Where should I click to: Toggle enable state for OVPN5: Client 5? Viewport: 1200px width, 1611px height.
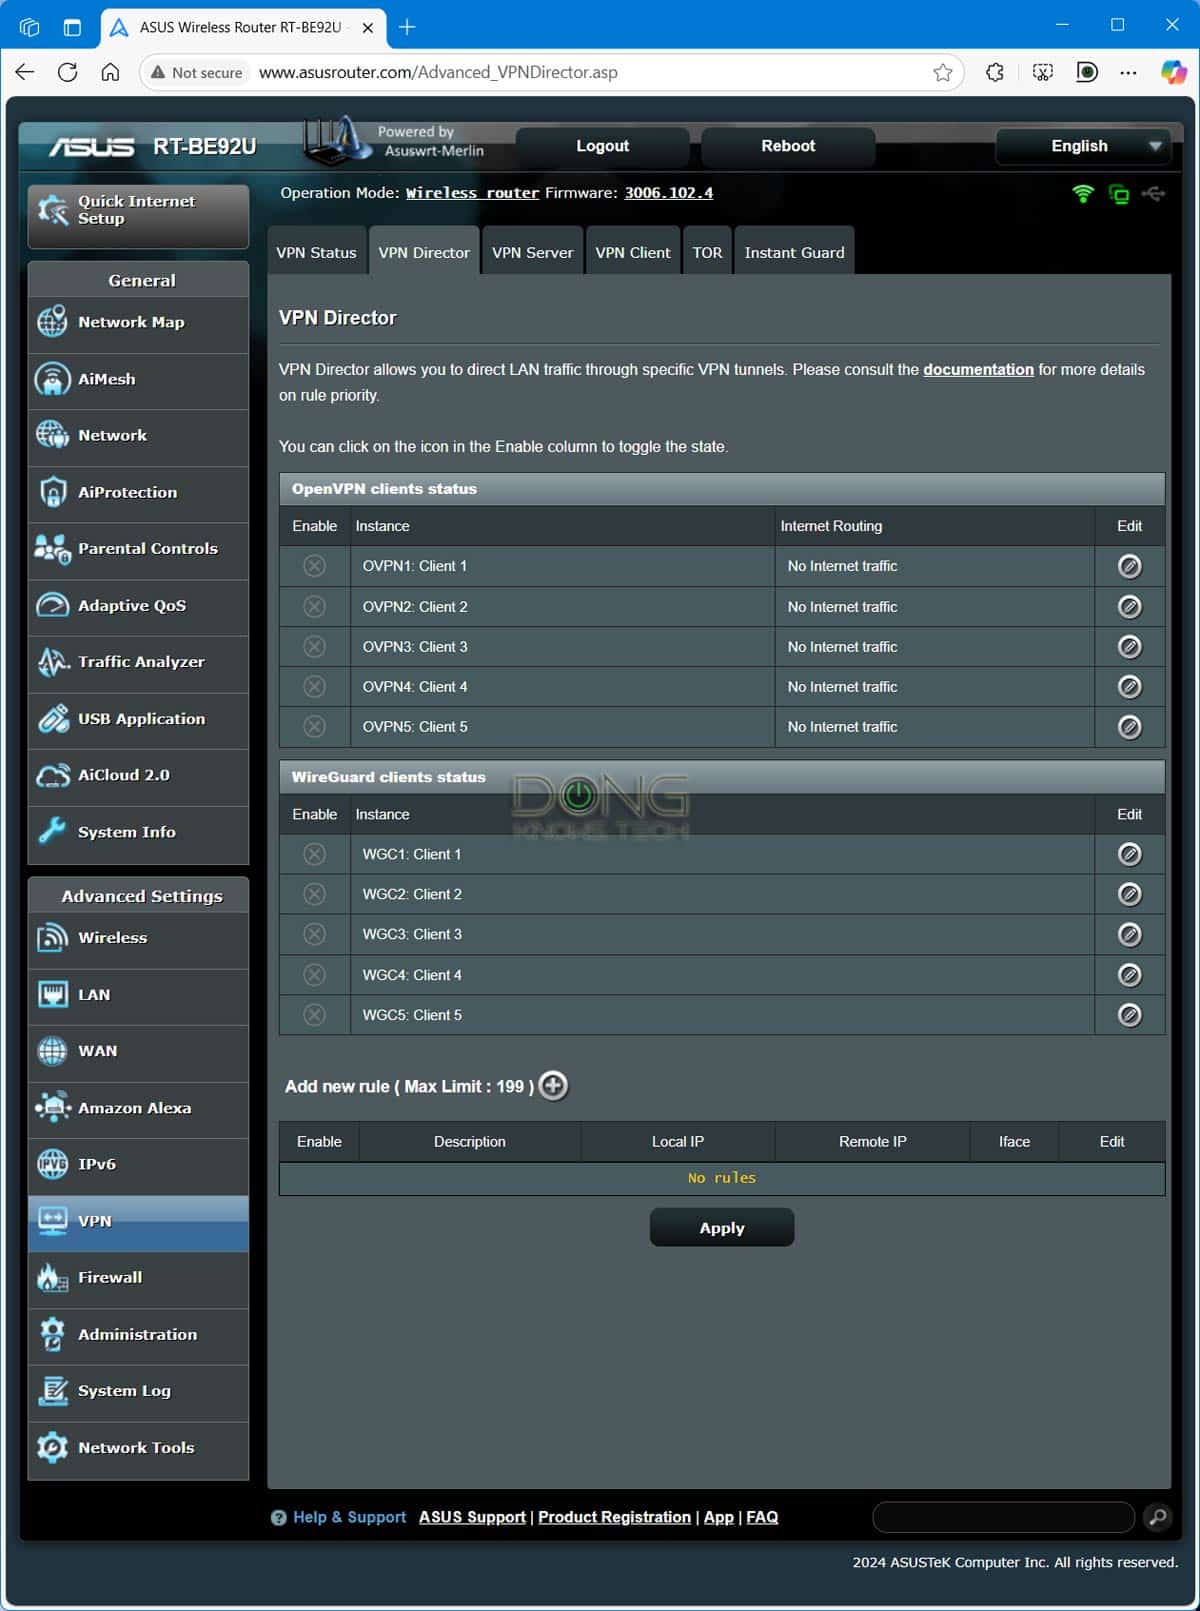pyautogui.click(x=314, y=727)
